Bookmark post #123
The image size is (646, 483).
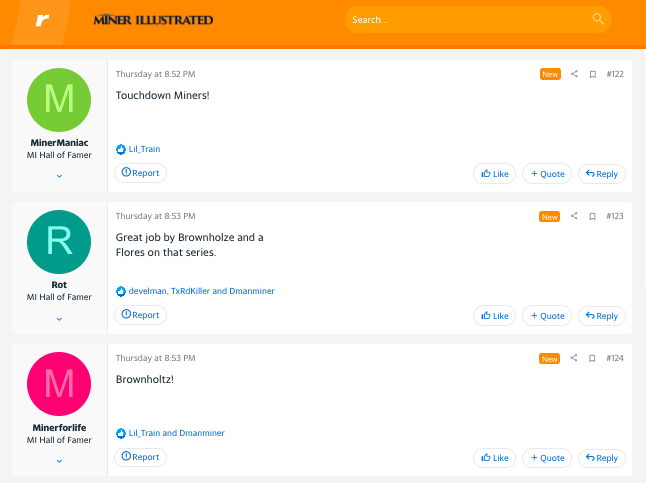[592, 216]
